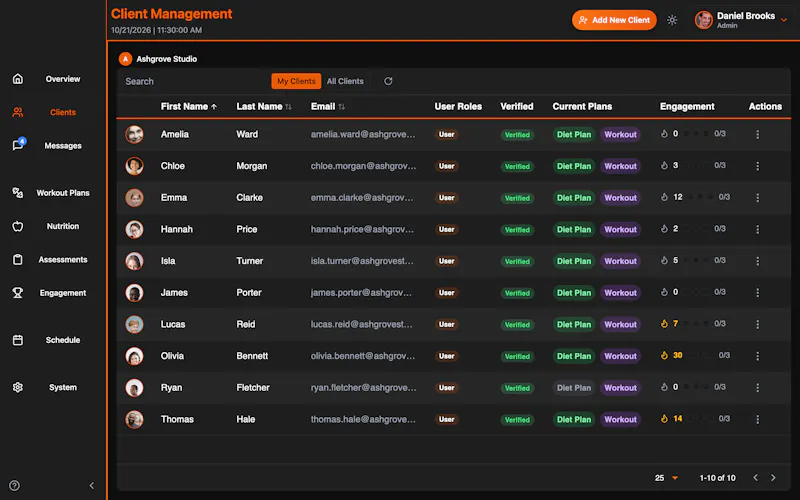This screenshot has width=800, height=500.
Task: Open actions menu for Emma Clarke
Action: (x=757, y=197)
